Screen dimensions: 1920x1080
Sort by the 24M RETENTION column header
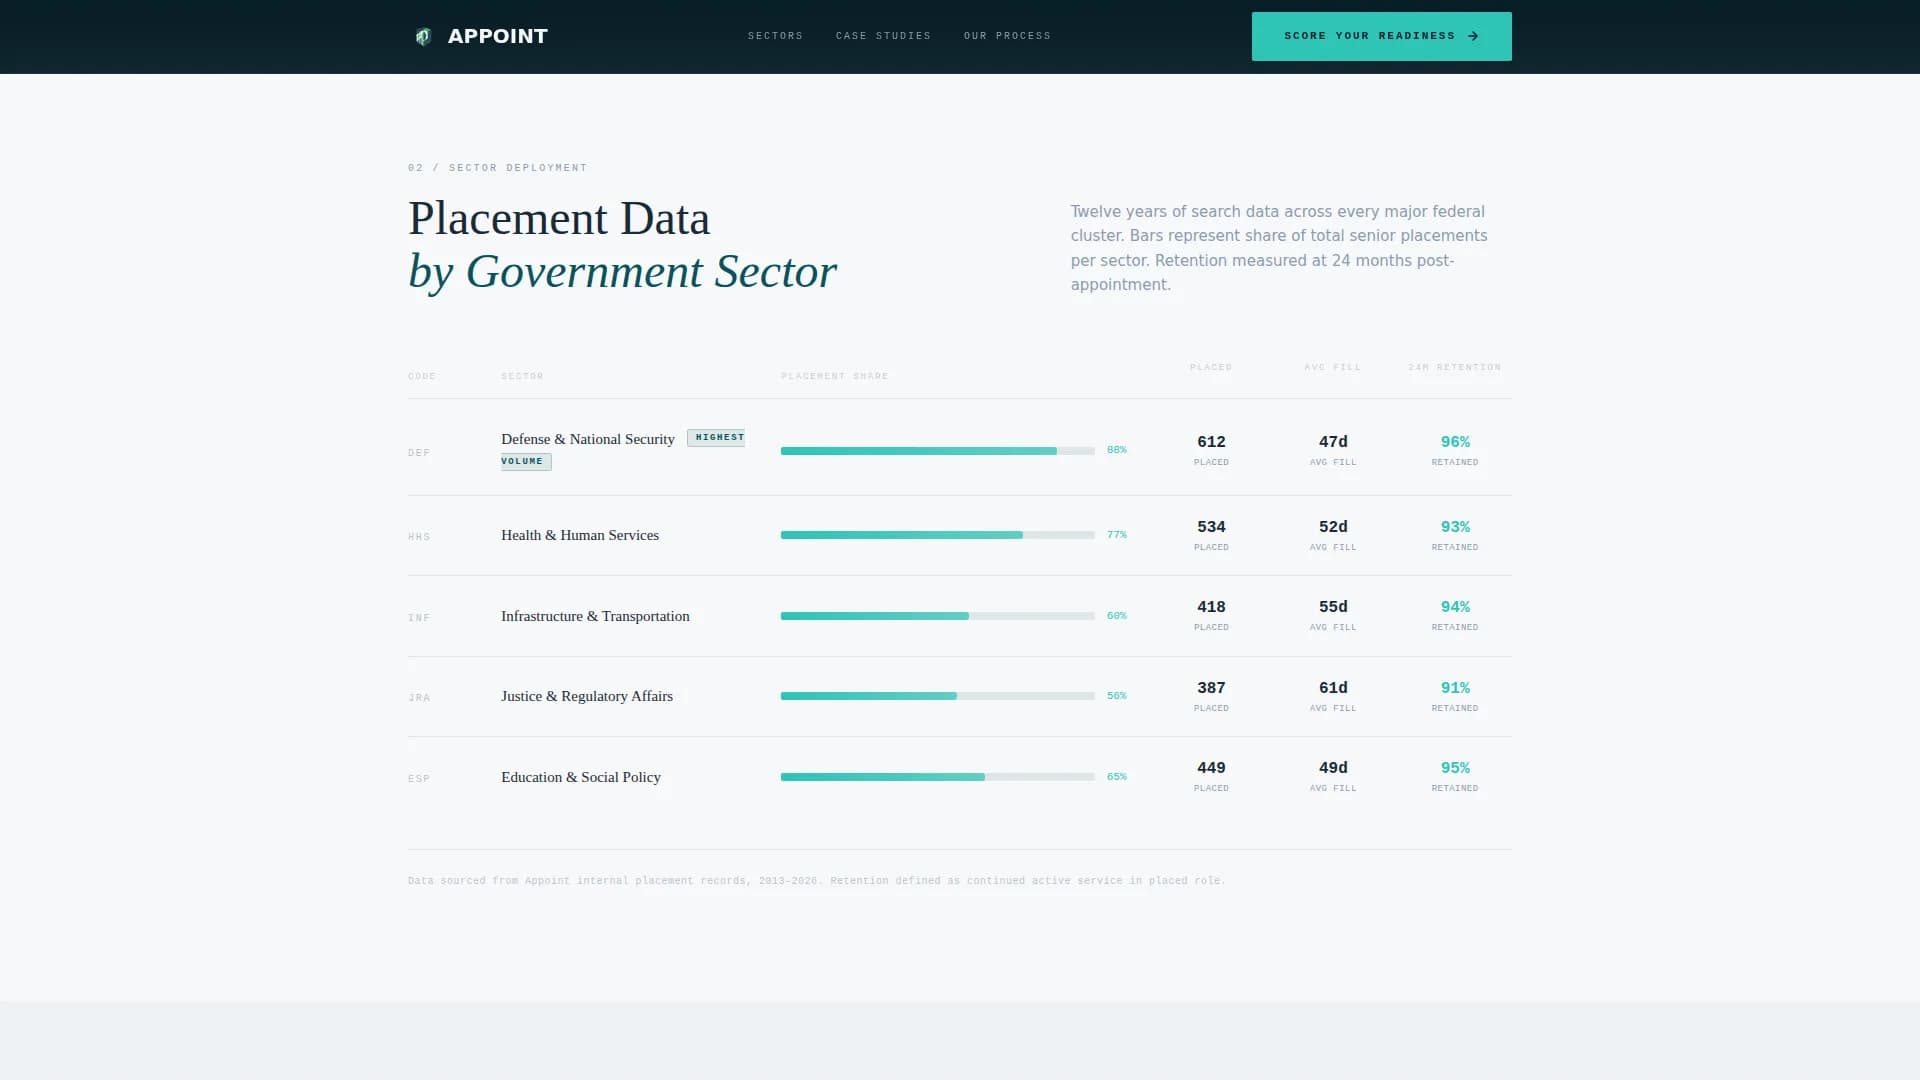tap(1454, 367)
